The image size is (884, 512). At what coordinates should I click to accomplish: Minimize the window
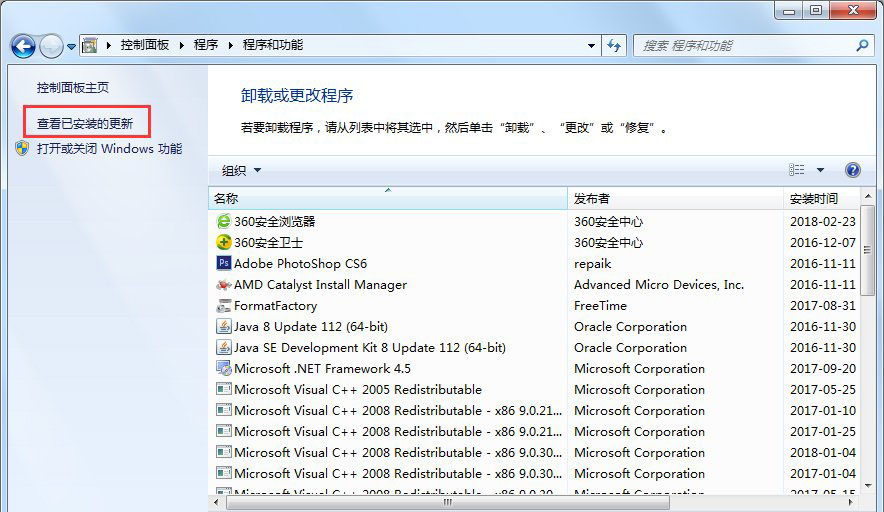click(789, 11)
